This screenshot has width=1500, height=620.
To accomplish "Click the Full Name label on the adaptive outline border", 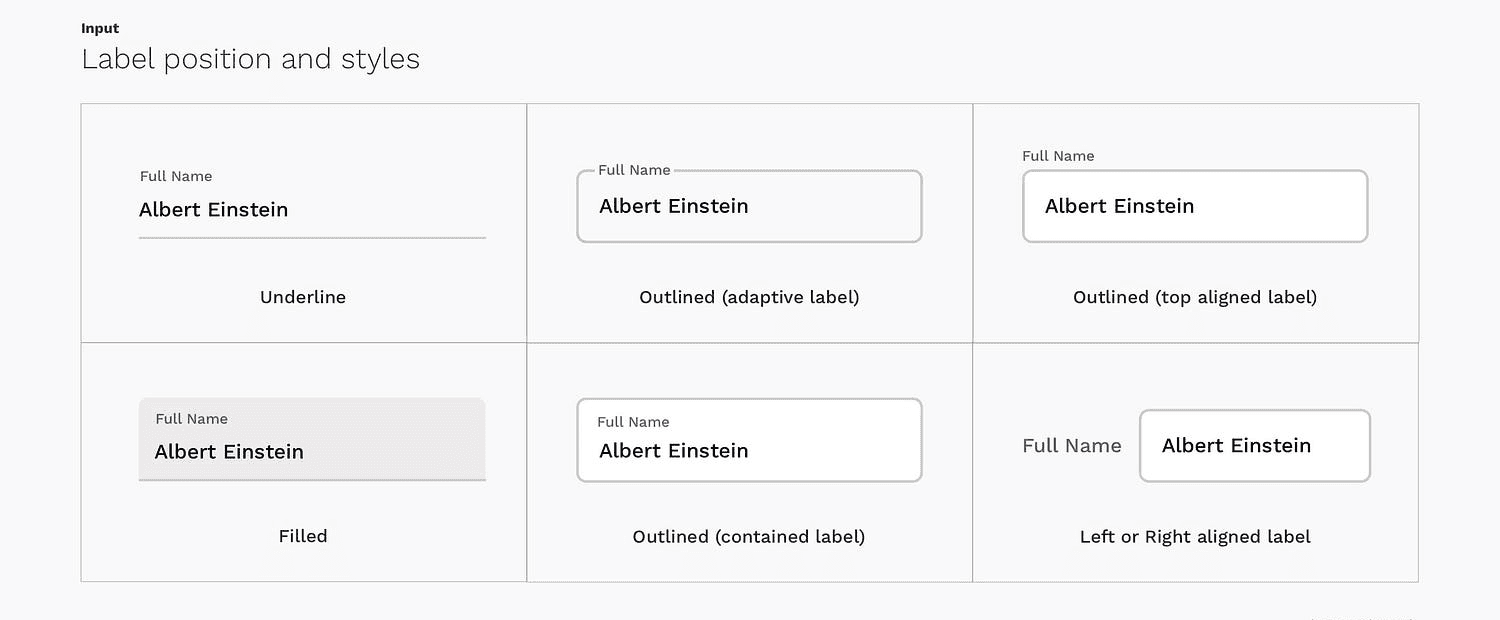I will click(634, 170).
